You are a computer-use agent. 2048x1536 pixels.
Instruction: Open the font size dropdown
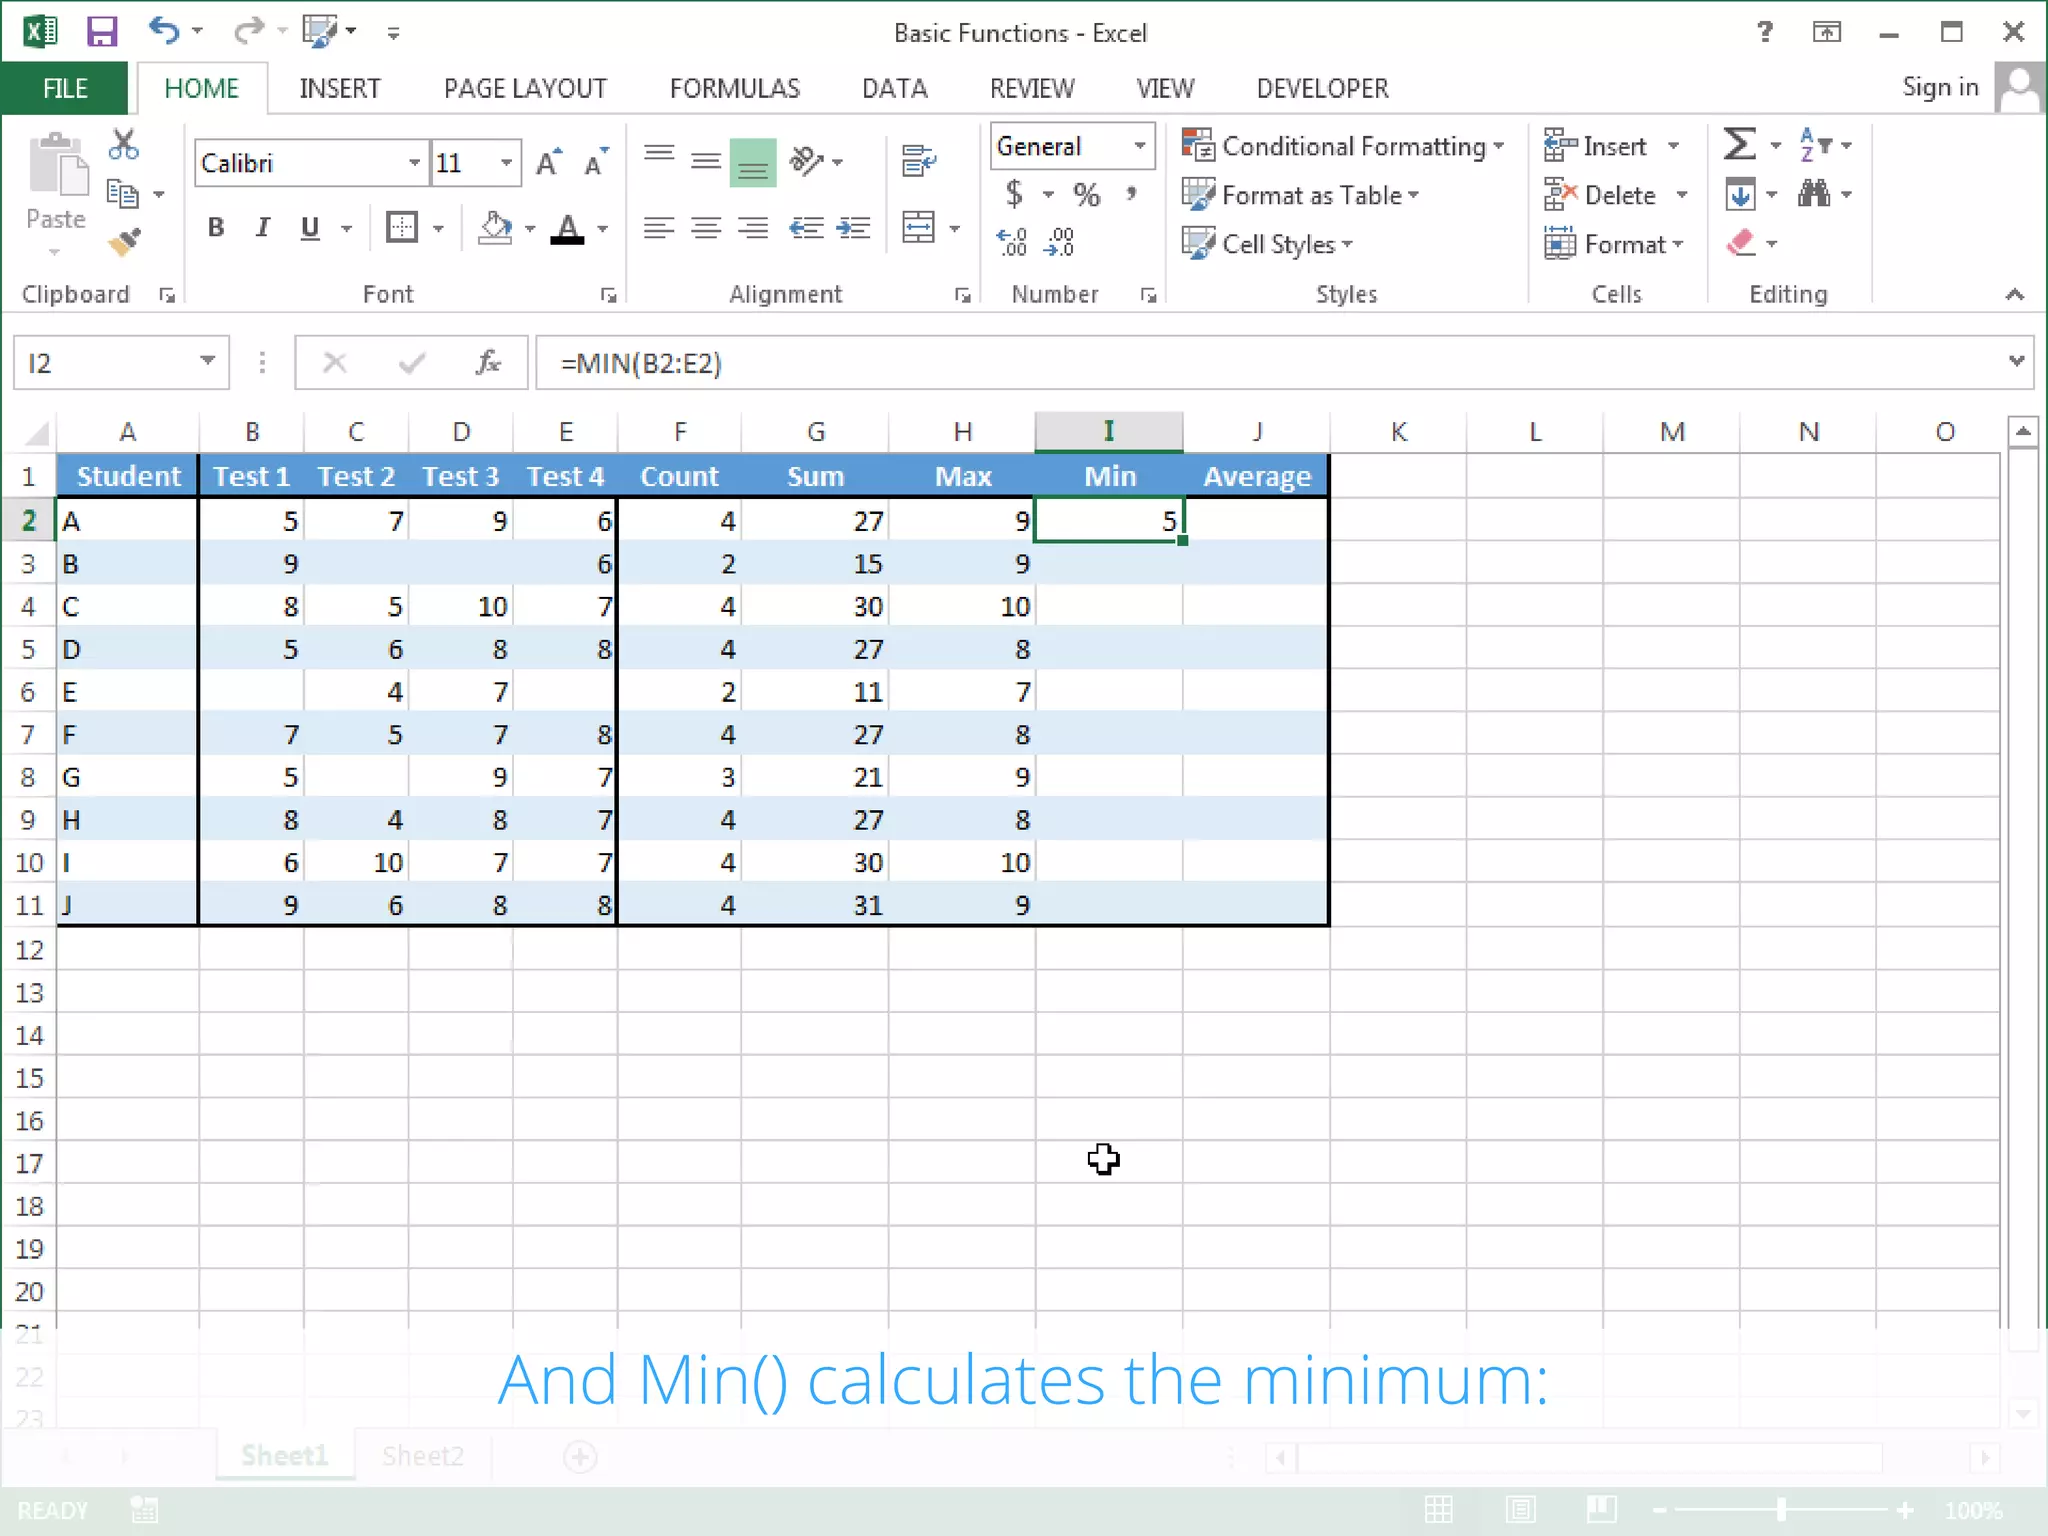click(507, 163)
